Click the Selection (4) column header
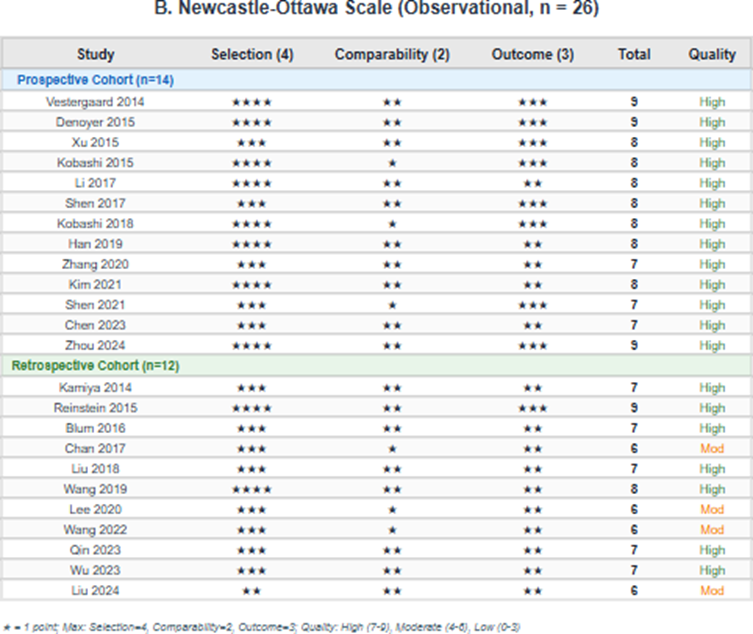The image size is (753, 634). click(x=251, y=54)
